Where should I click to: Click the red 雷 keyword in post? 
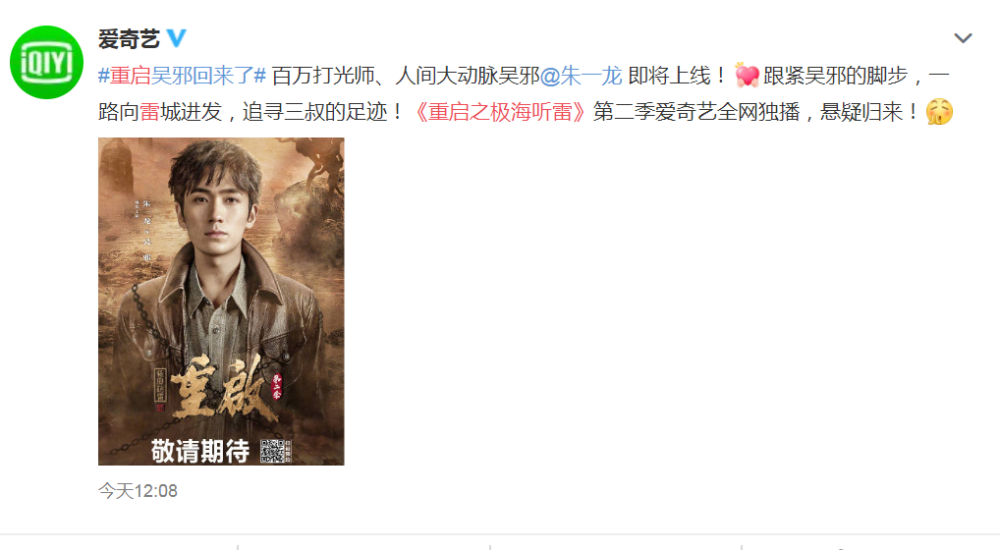pyautogui.click(x=150, y=112)
